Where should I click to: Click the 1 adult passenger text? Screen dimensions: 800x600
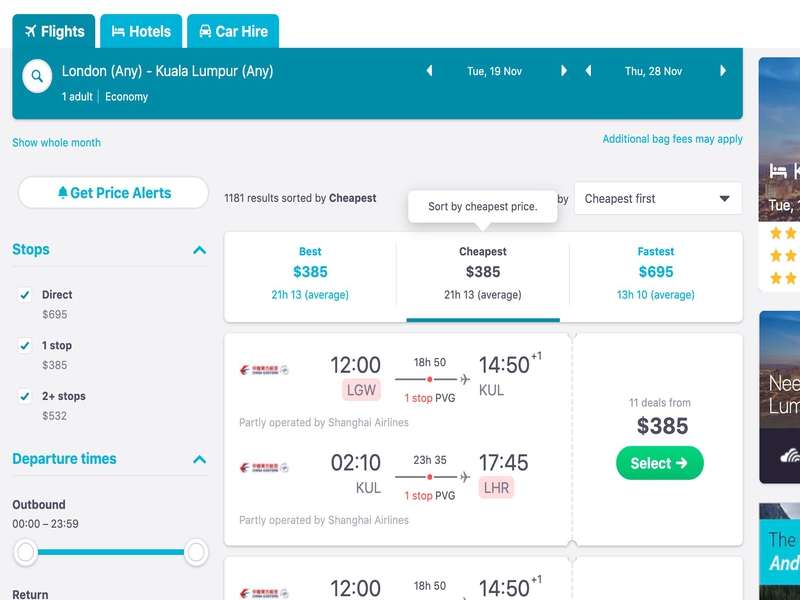click(77, 97)
